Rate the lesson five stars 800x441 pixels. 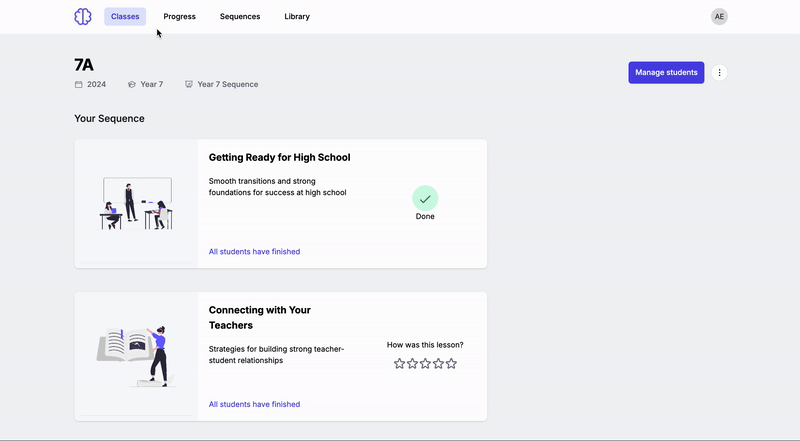tap(451, 364)
